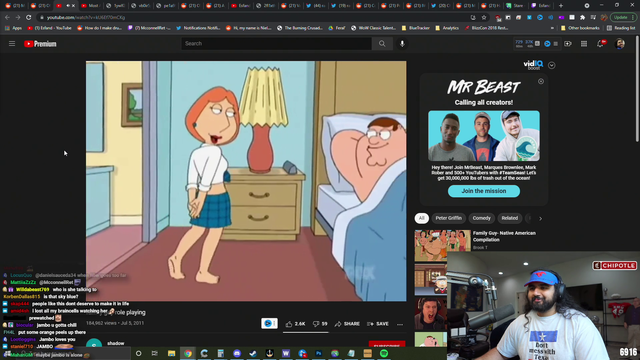The height and width of the screenshot is (360, 640).
Task: Open Family Guy Native American Compilation thumbnail
Action: click(442, 245)
